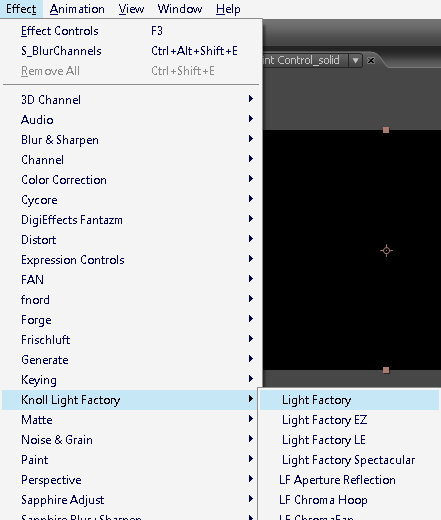This screenshot has width=441, height=520.
Task: Open the Matte effects submenu
Action: point(130,420)
